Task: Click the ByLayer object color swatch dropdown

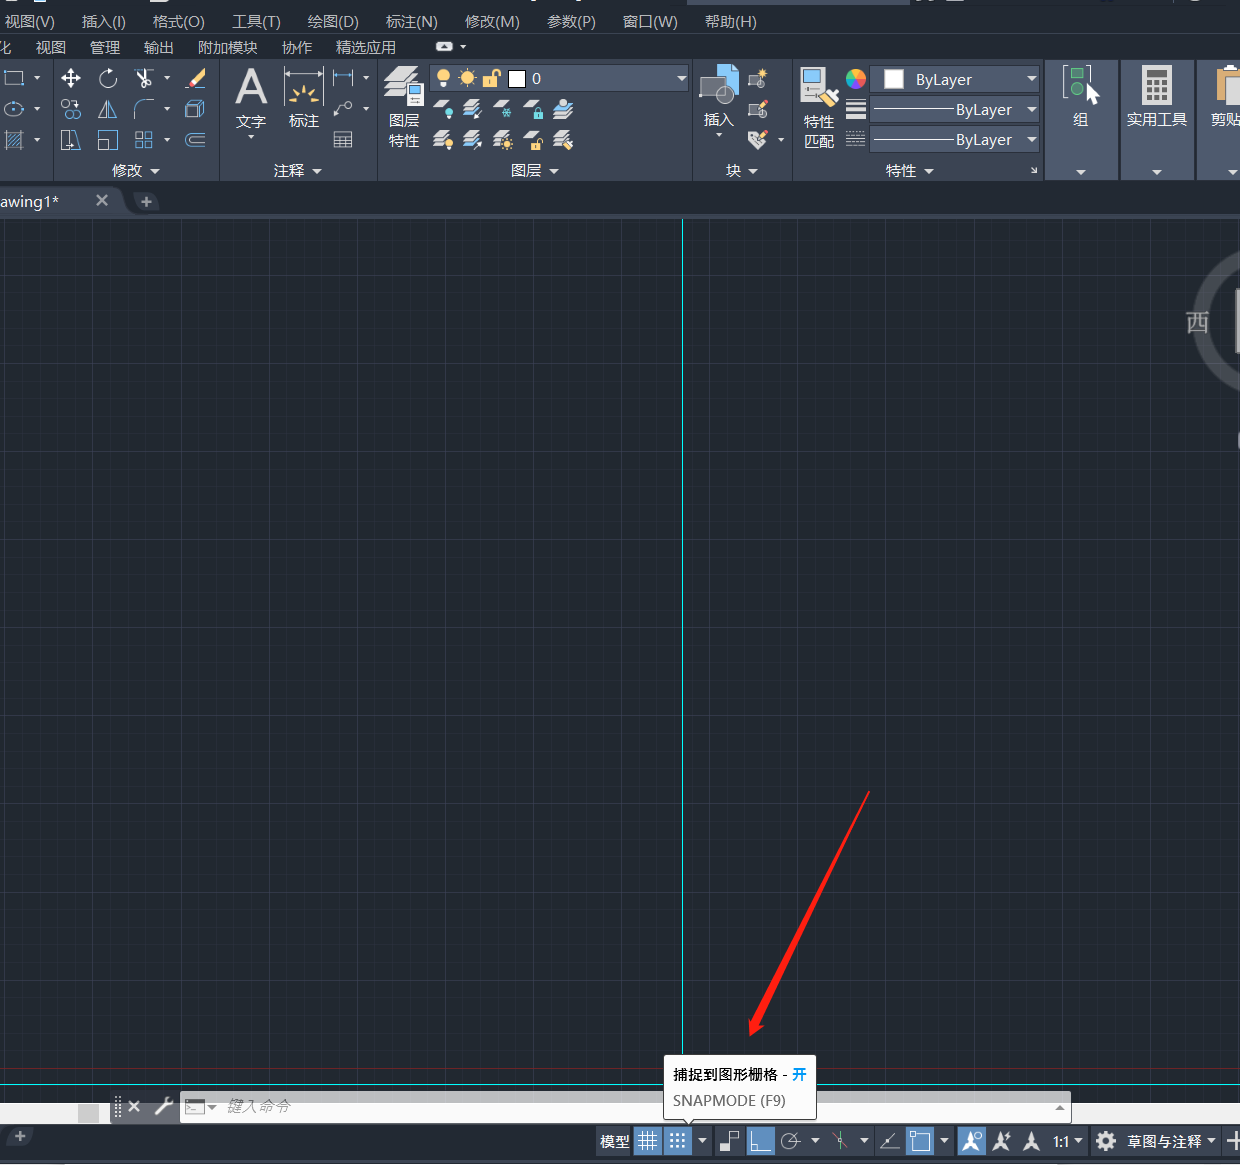Action: (954, 80)
